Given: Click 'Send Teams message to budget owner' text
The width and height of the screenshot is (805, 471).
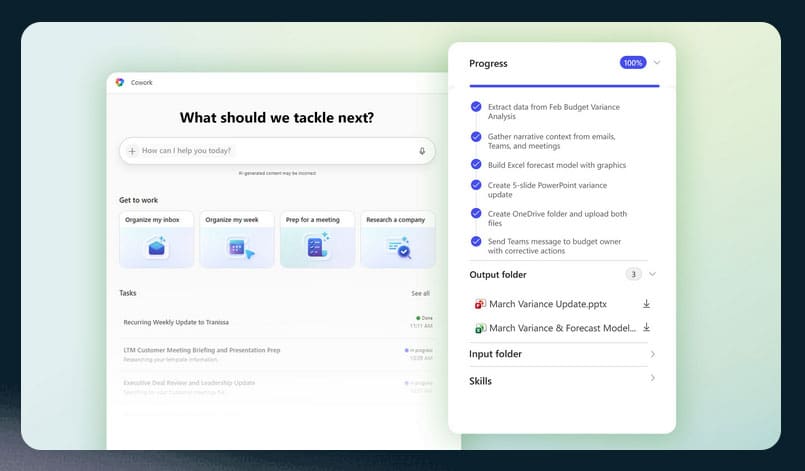Looking at the screenshot, I should pyautogui.click(x=554, y=241).
